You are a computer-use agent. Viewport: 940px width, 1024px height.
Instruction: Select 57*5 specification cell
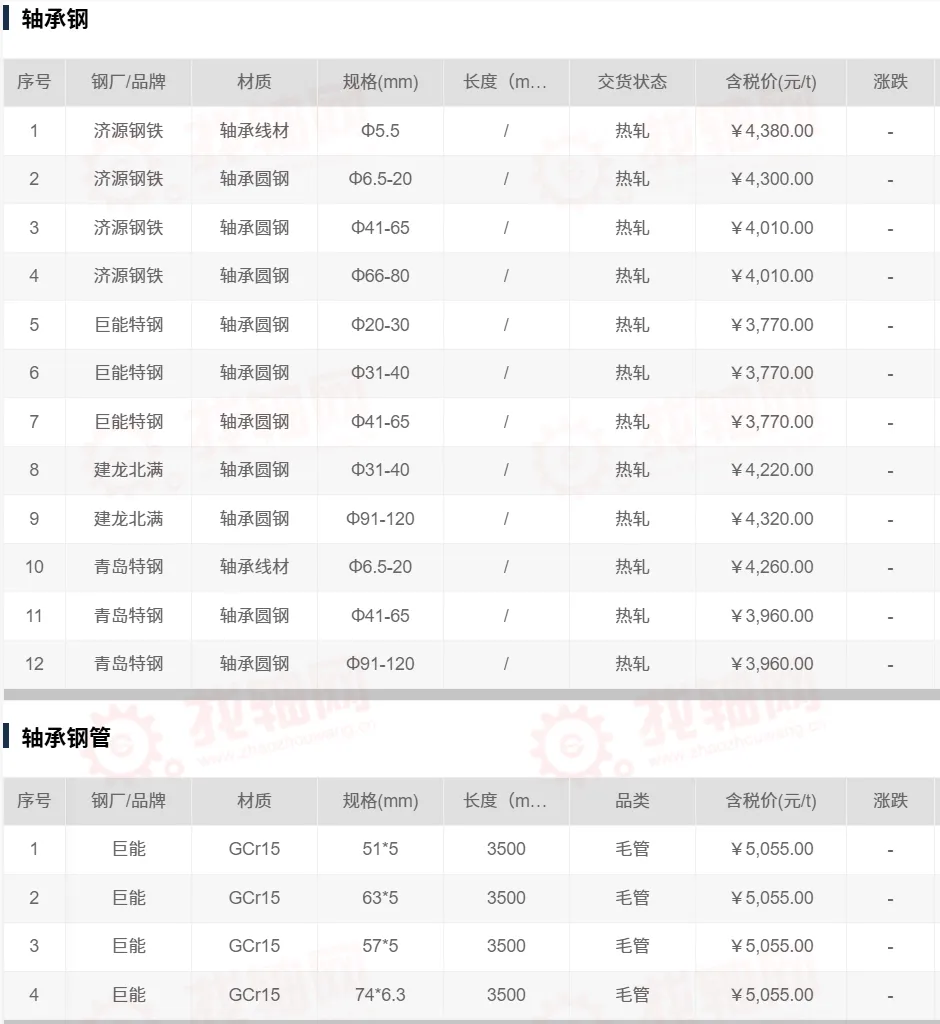pyautogui.click(x=380, y=946)
